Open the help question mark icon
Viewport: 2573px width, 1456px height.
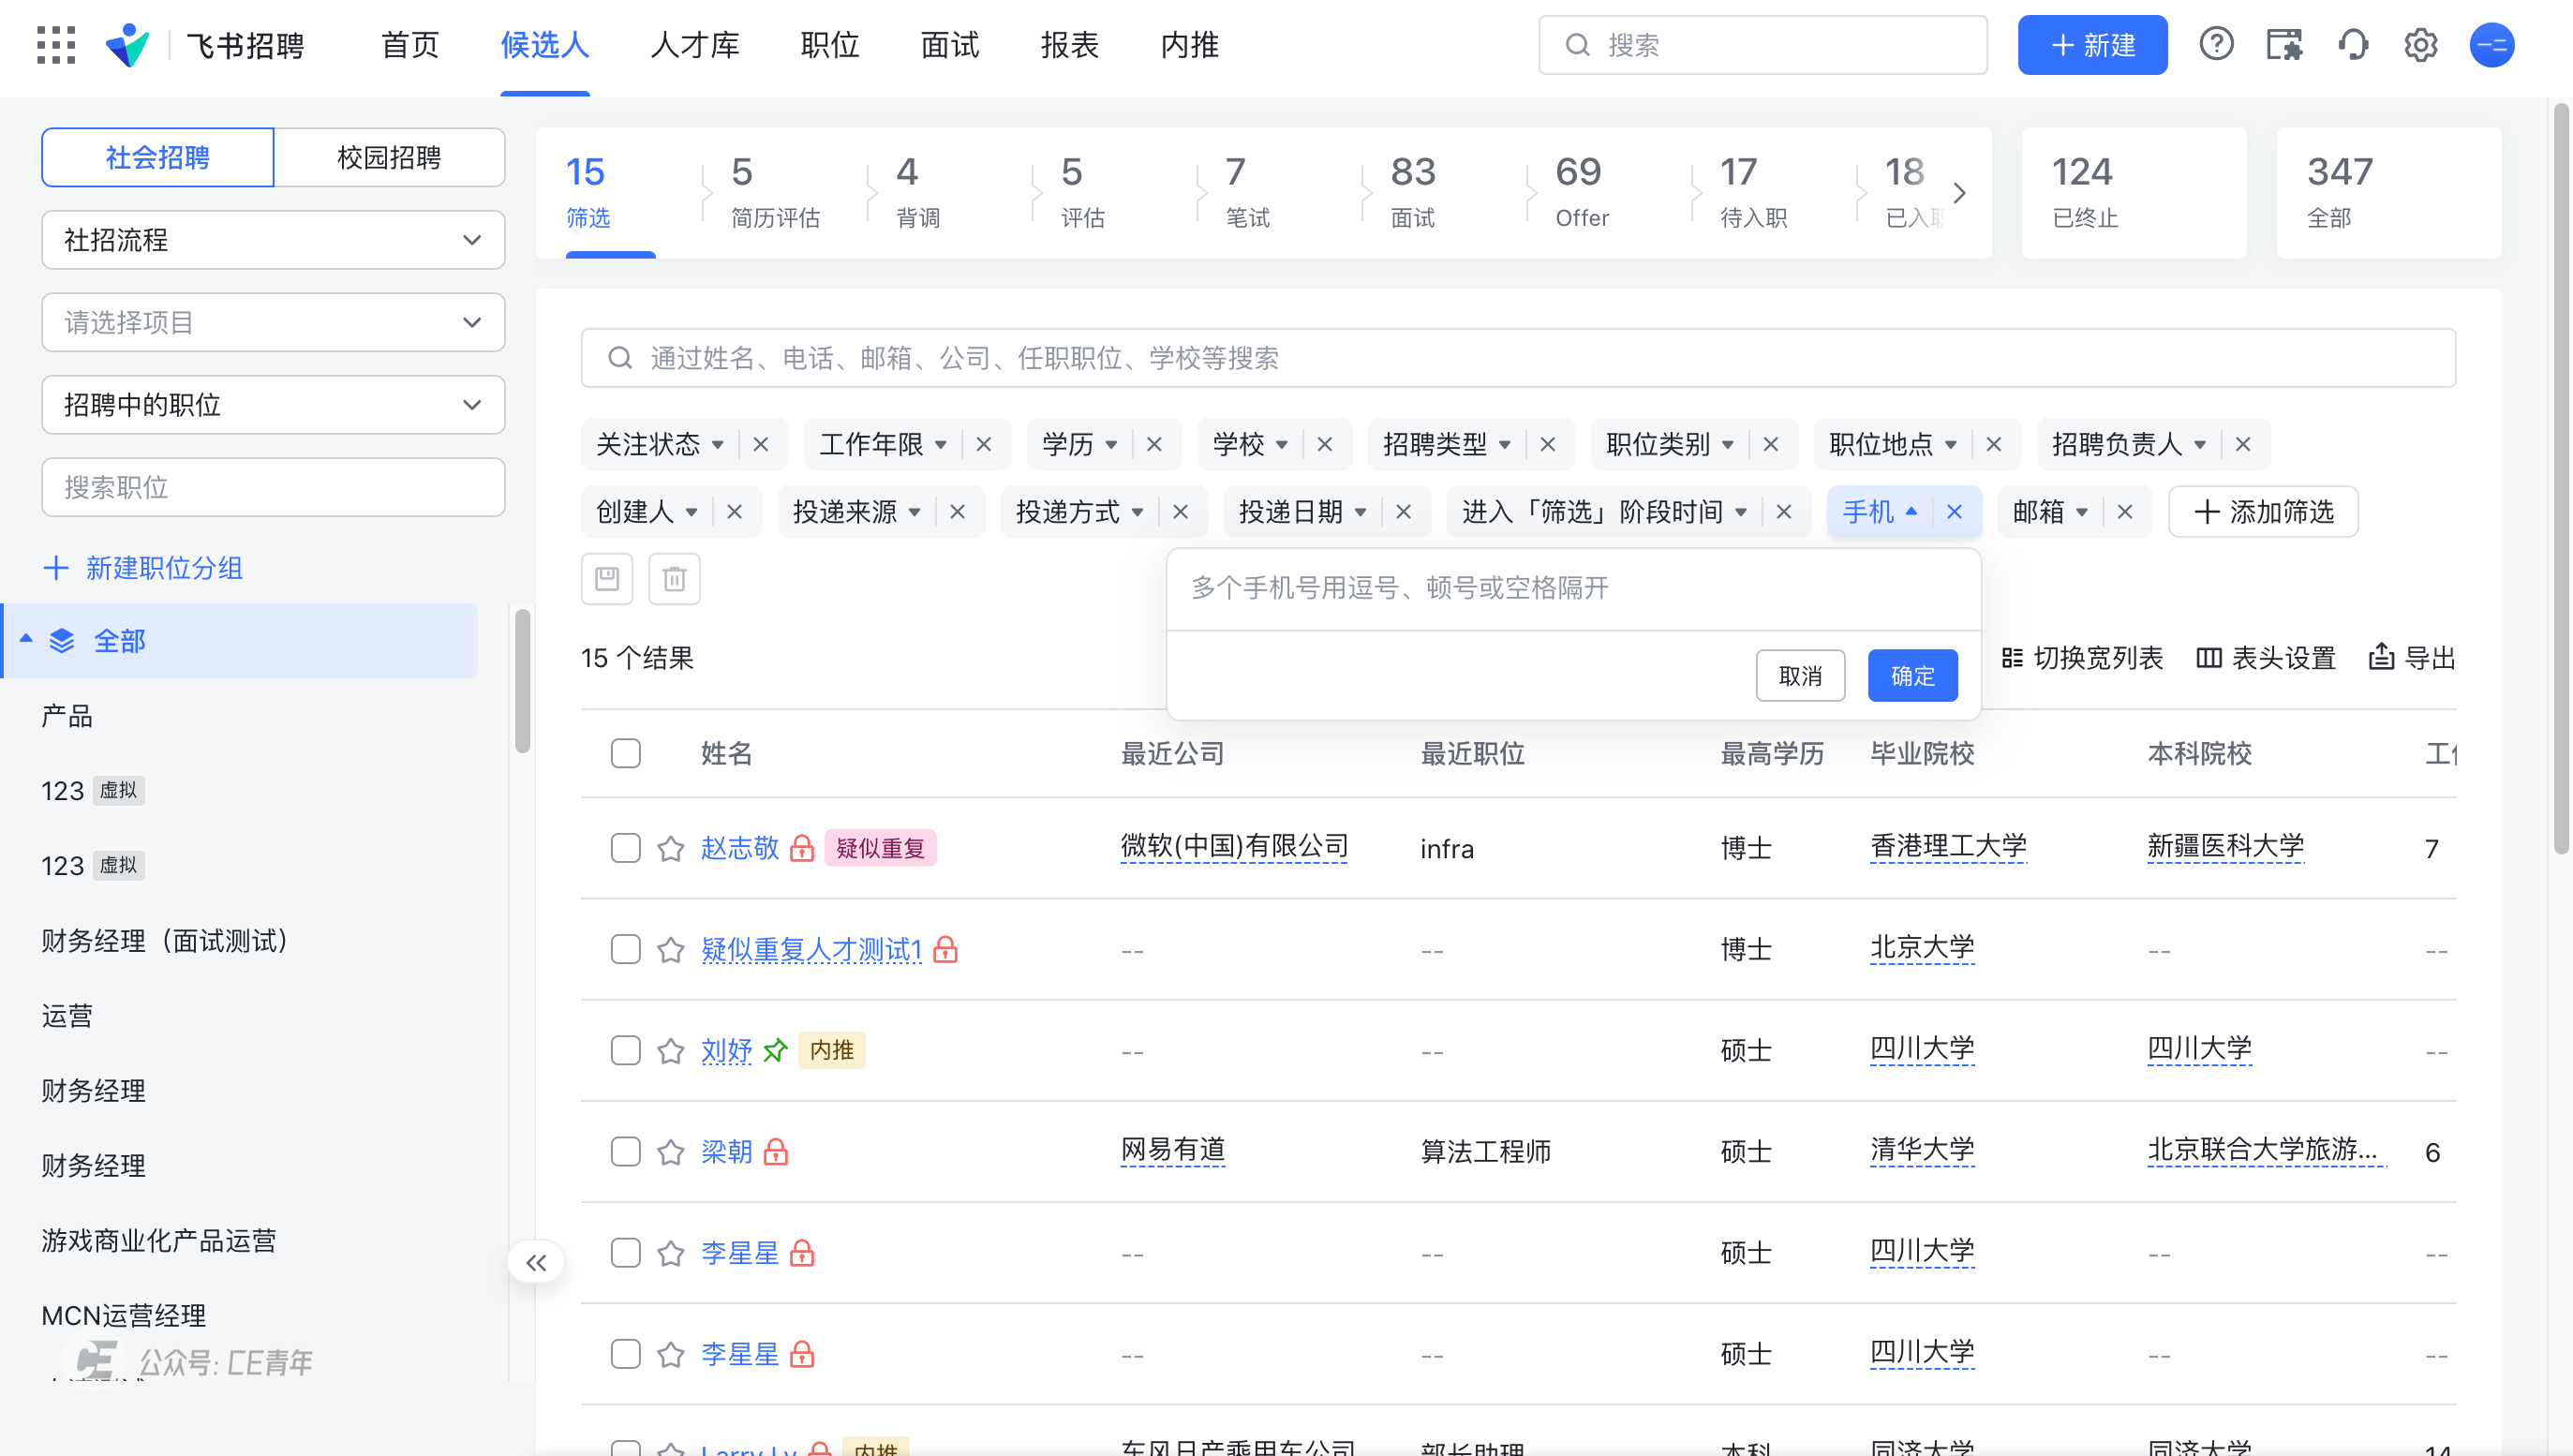click(2215, 45)
